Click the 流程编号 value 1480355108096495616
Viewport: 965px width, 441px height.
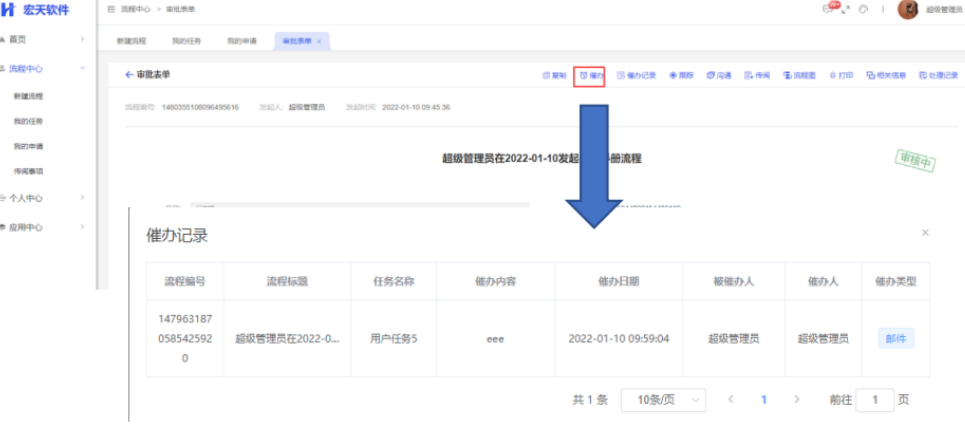tap(200, 108)
